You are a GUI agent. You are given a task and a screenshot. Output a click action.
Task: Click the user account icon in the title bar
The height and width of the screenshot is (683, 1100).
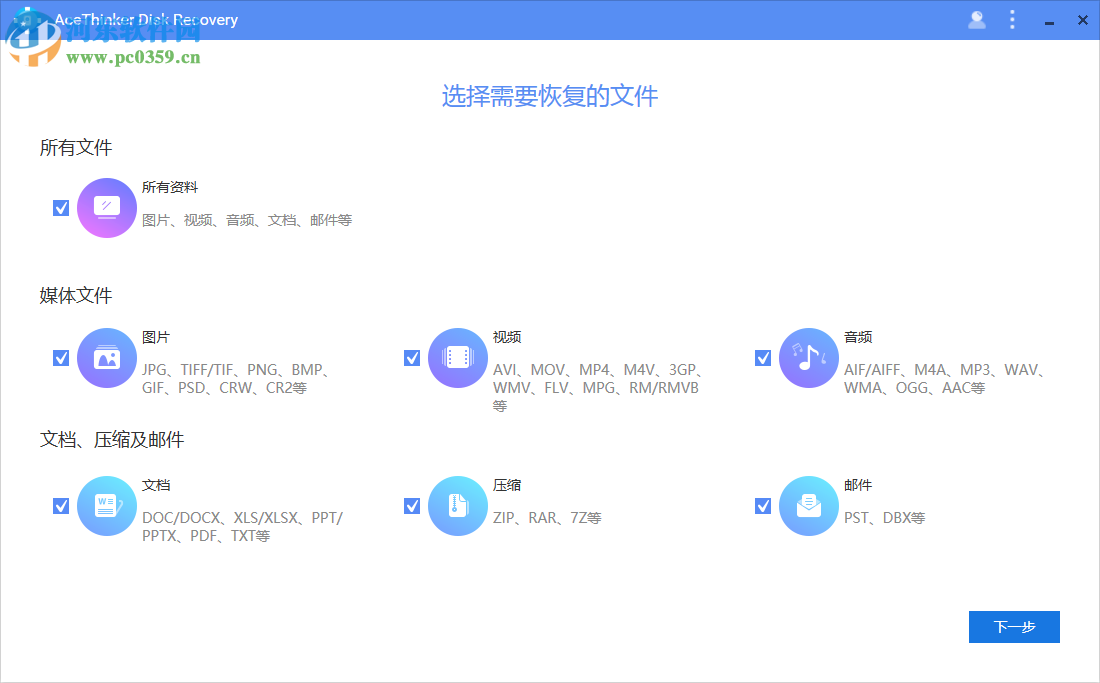(x=976, y=19)
